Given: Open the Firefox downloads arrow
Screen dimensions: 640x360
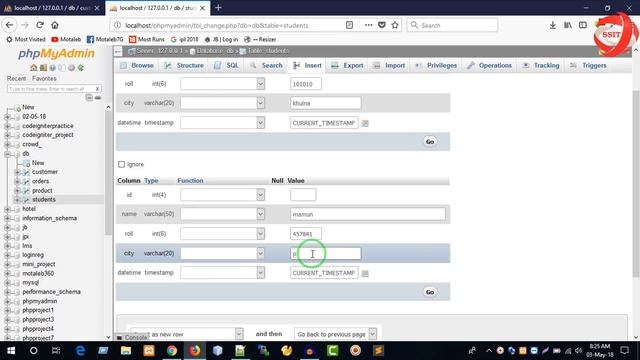Looking at the screenshot, I should click(x=553, y=25).
